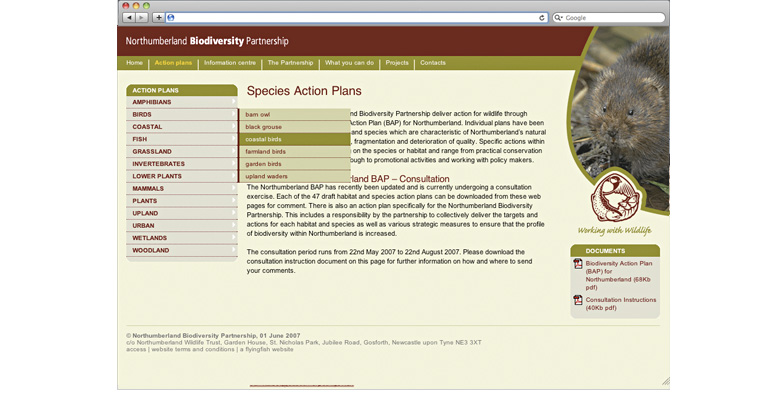Open the Information centre navigation tab
This screenshot has width=780, height=415.
point(230,63)
